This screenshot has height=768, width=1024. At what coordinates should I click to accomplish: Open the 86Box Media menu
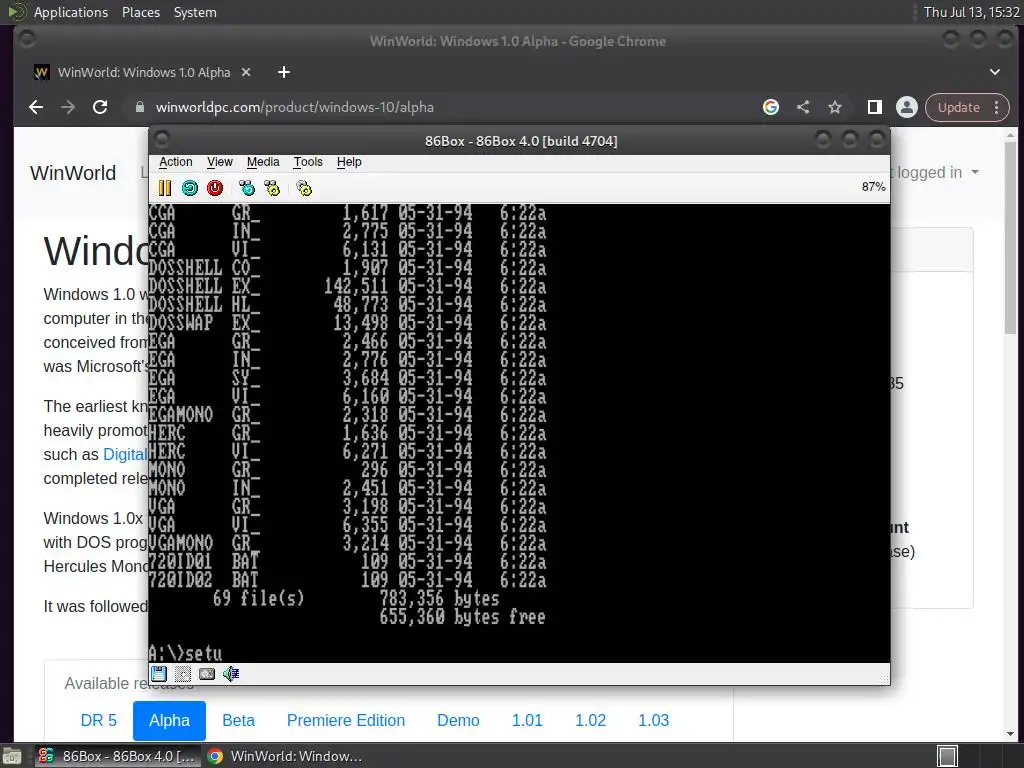pyautogui.click(x=263, y=162)
